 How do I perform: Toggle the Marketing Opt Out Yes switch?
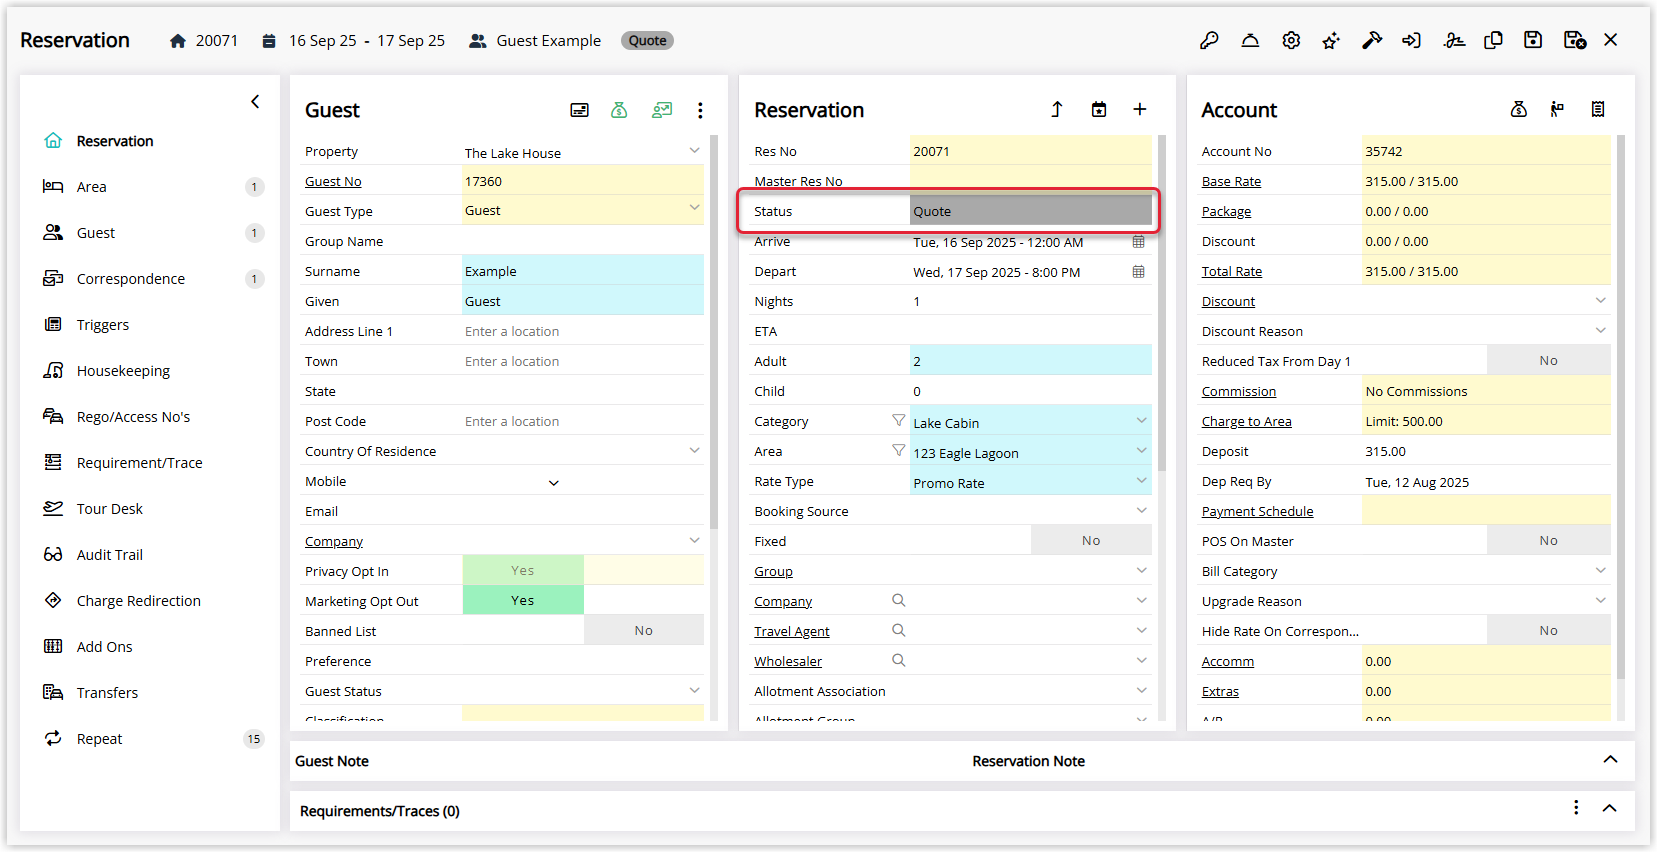click(523, 600)
